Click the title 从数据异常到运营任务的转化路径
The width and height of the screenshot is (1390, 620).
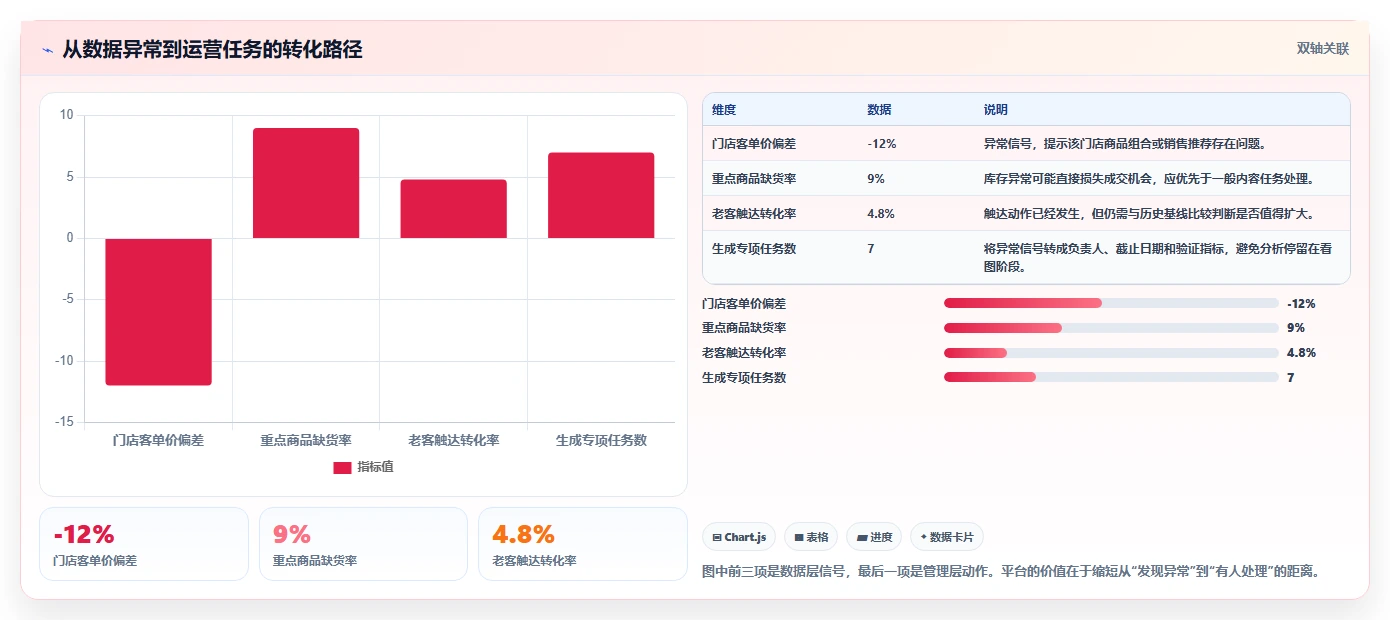pyautogui.click(x=212, y=50)
